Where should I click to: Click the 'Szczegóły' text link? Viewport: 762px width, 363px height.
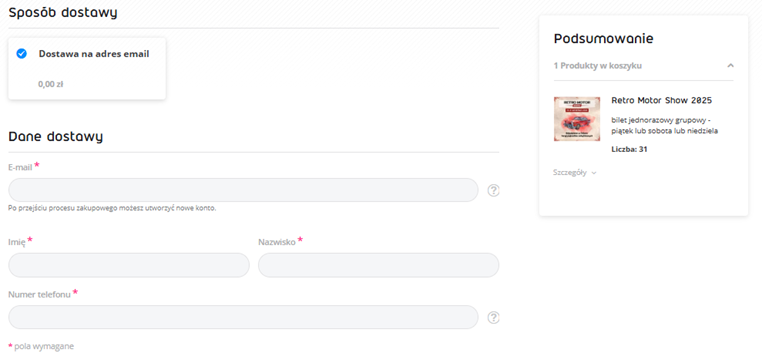pos(570,173)
